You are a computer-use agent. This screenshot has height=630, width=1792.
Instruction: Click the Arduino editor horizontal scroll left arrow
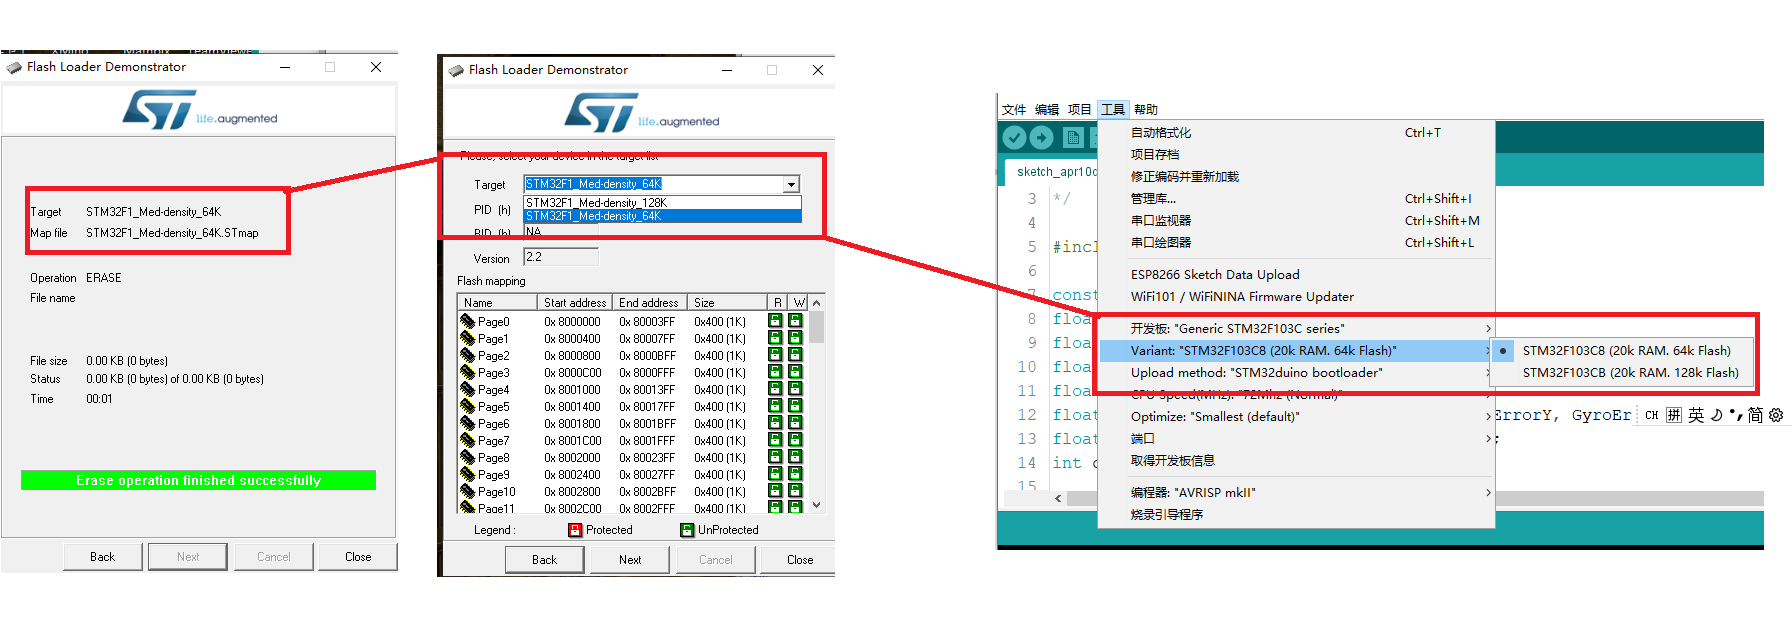(x=1059, y=498)
